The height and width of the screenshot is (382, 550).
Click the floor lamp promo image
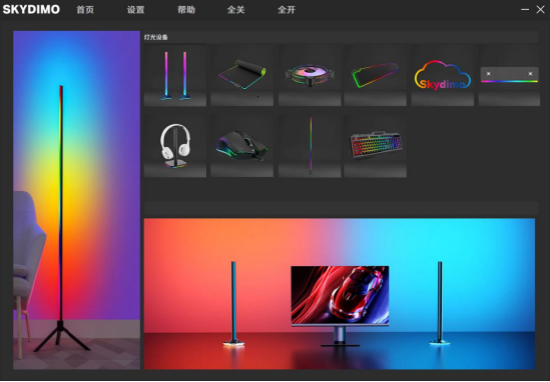(x=76, y=200)
